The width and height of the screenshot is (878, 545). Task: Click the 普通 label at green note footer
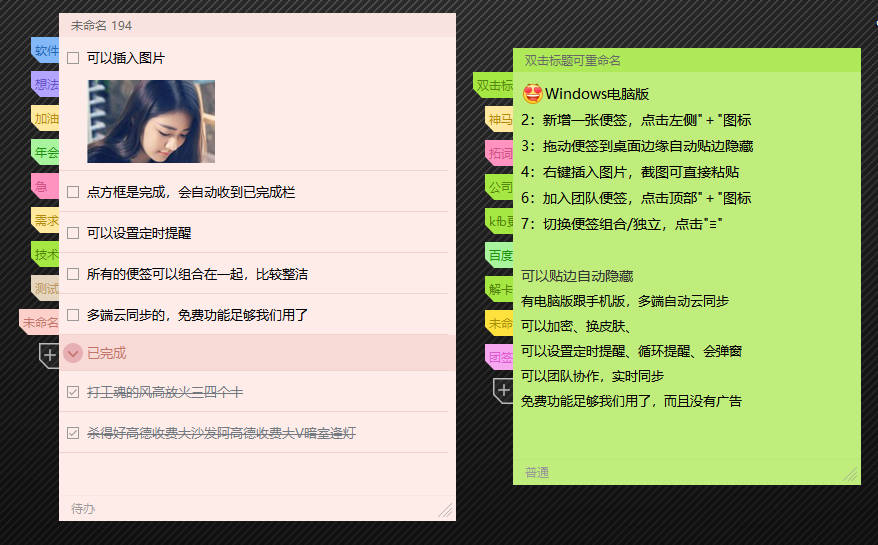[x=536, y=473]
